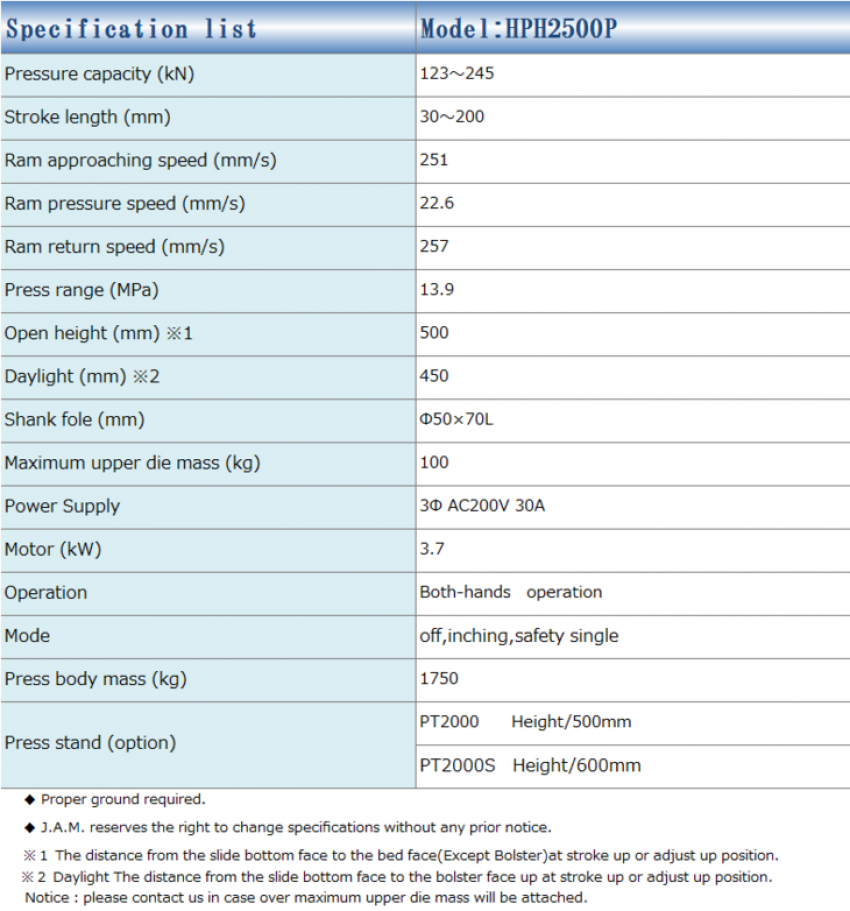Select the Ram return speed label
The image size is (850, 911).
pos(114,246)
